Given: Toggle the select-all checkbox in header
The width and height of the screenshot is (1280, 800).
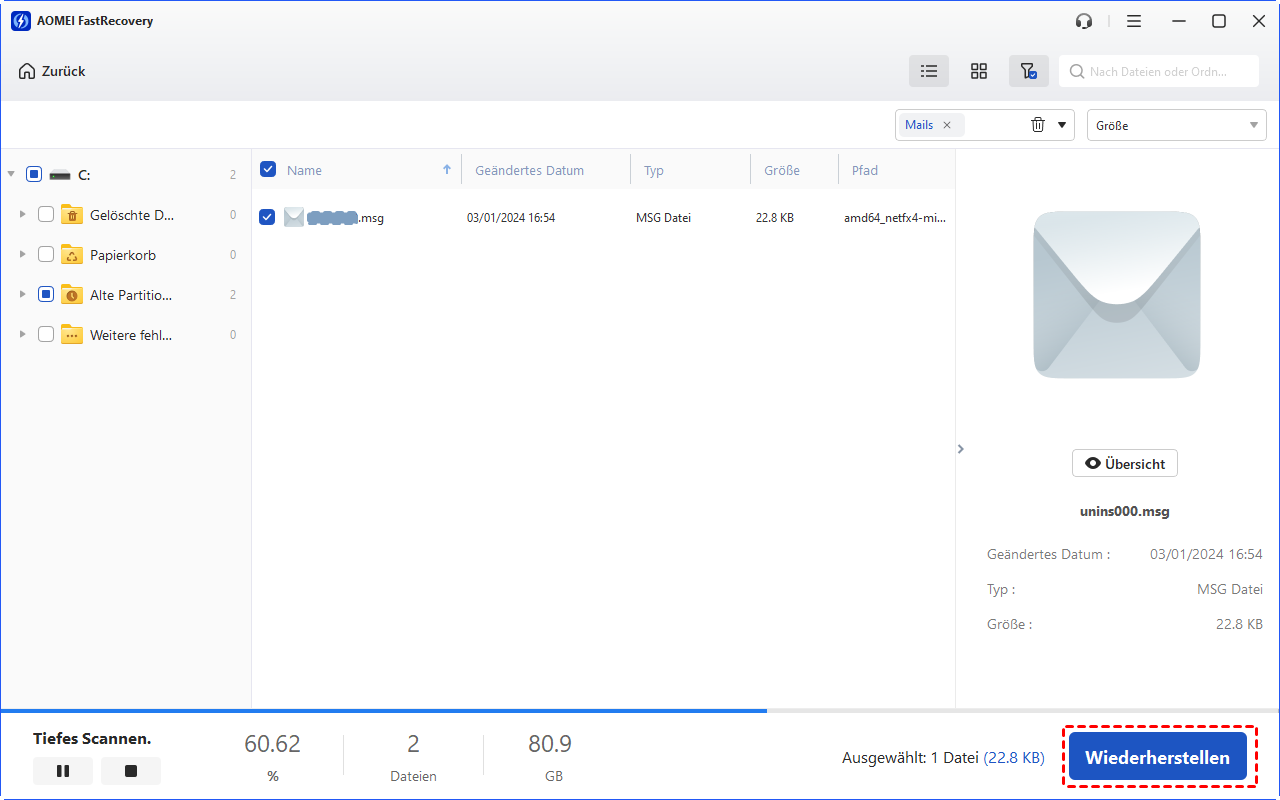Looking at the screenshot, I should pyautogui.click(x=268, y=170).
